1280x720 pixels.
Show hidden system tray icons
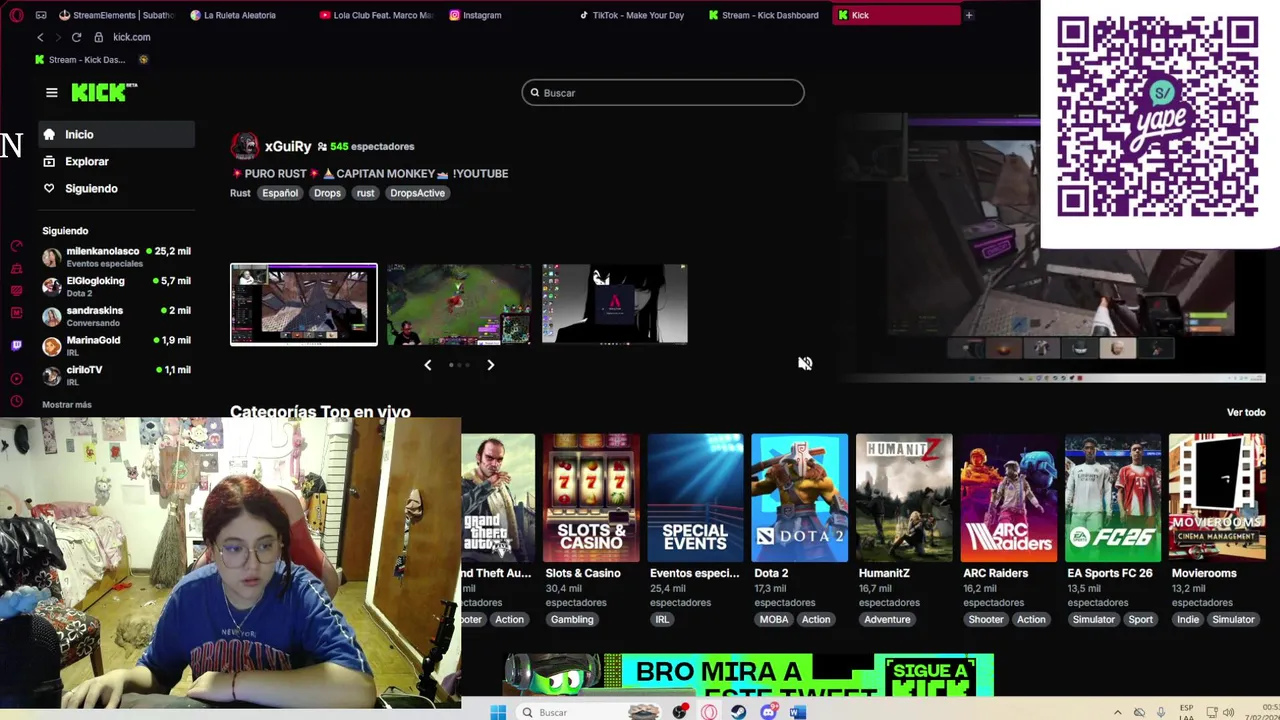1117,712
